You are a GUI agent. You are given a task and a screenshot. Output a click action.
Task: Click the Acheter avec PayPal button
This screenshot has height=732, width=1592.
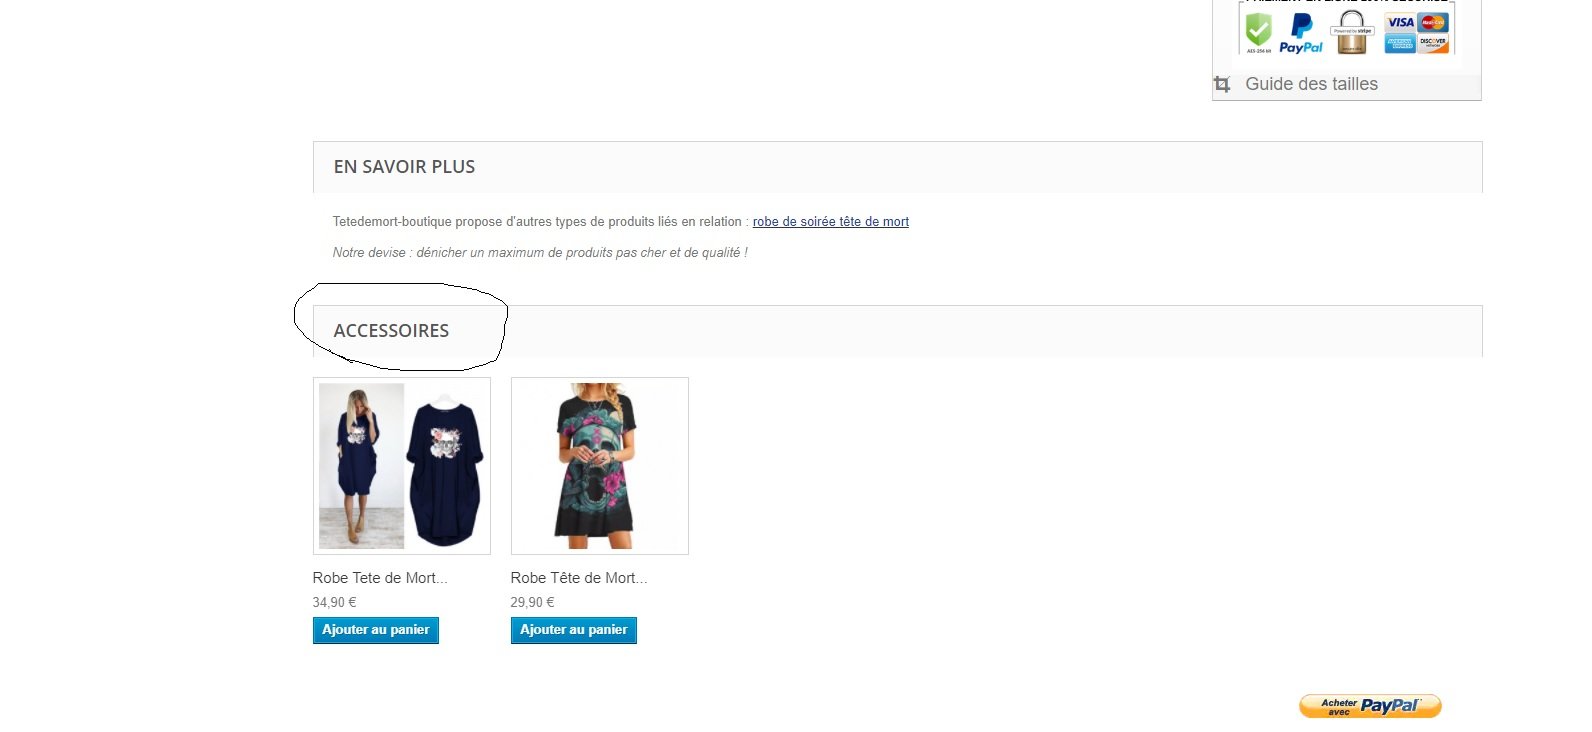[1370, 706]
